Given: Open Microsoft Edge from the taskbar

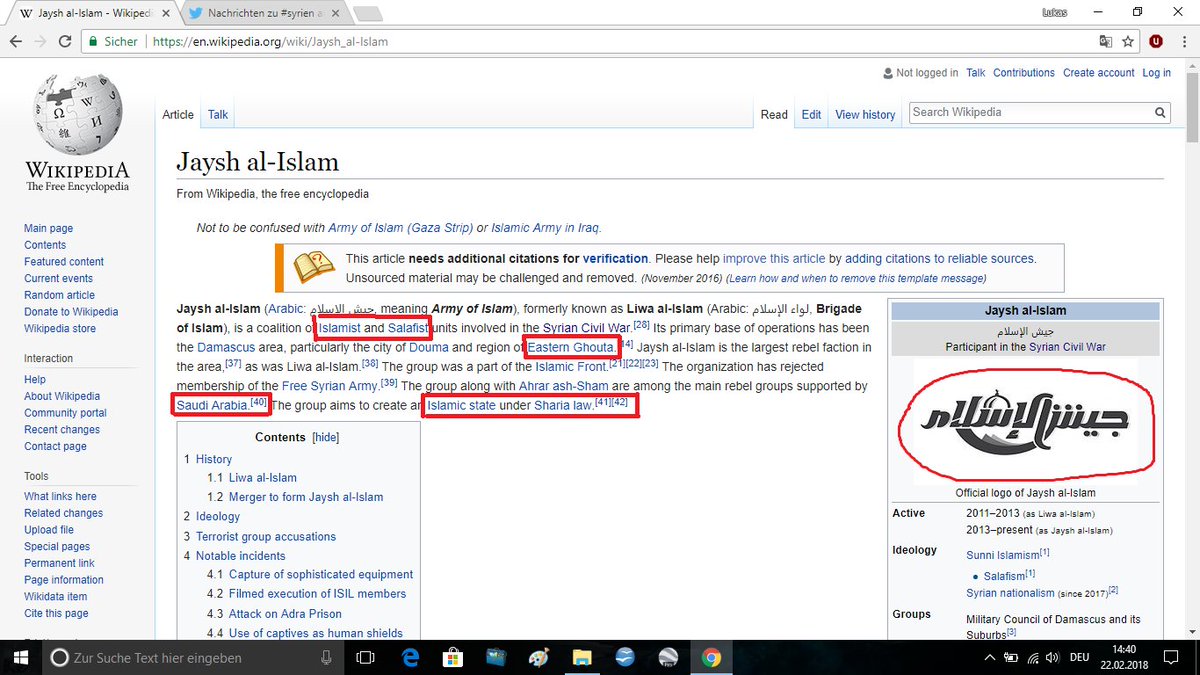Looking at the screenshot, I should click(x=410, y=657).
